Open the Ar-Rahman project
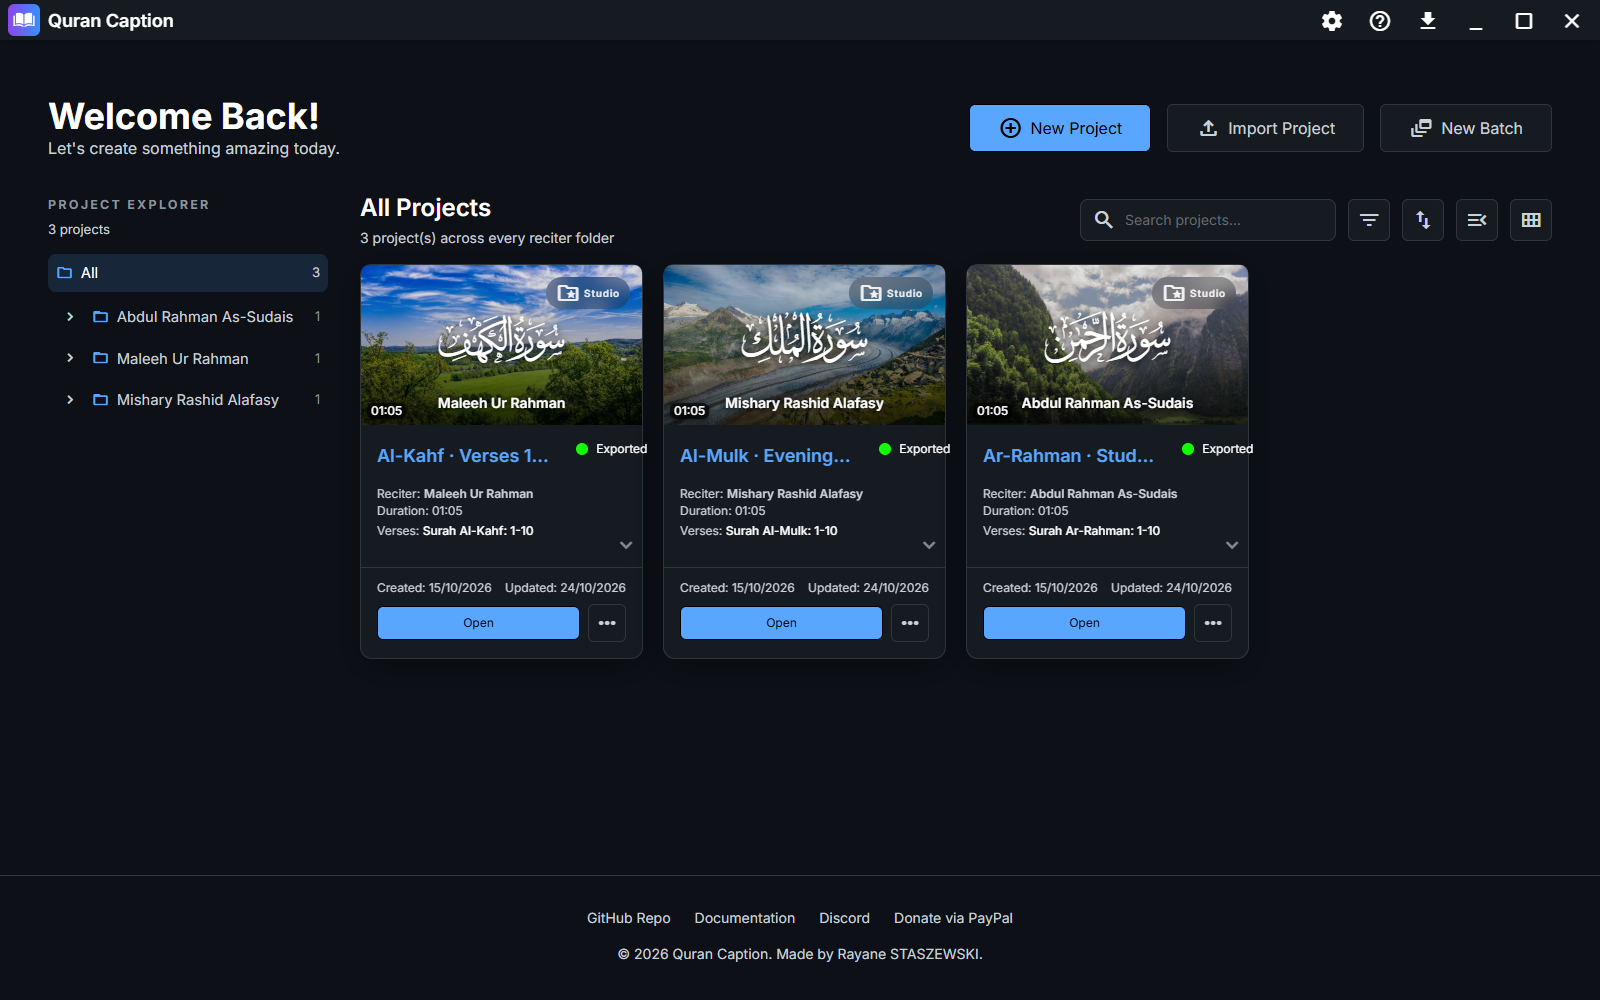Screen dimensions: 1600x1000 pos(1084,623)
